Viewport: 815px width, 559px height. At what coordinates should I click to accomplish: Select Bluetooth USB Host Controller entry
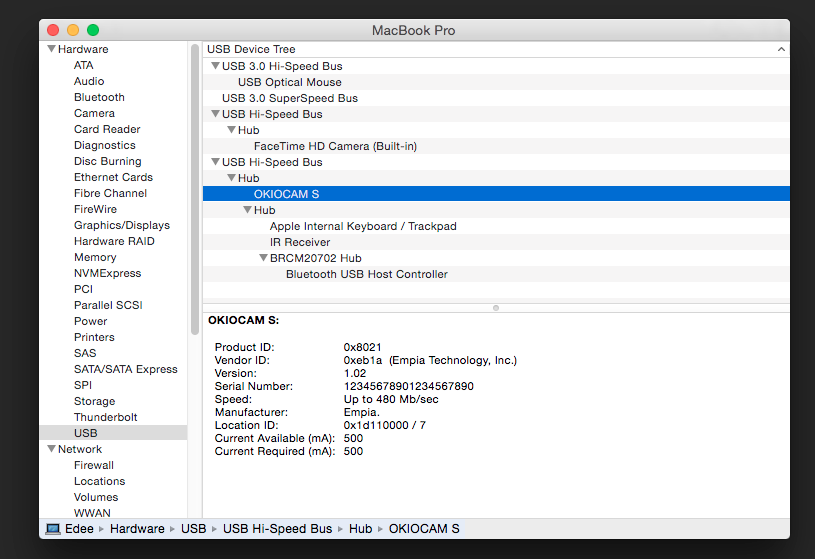pos(366,274)
